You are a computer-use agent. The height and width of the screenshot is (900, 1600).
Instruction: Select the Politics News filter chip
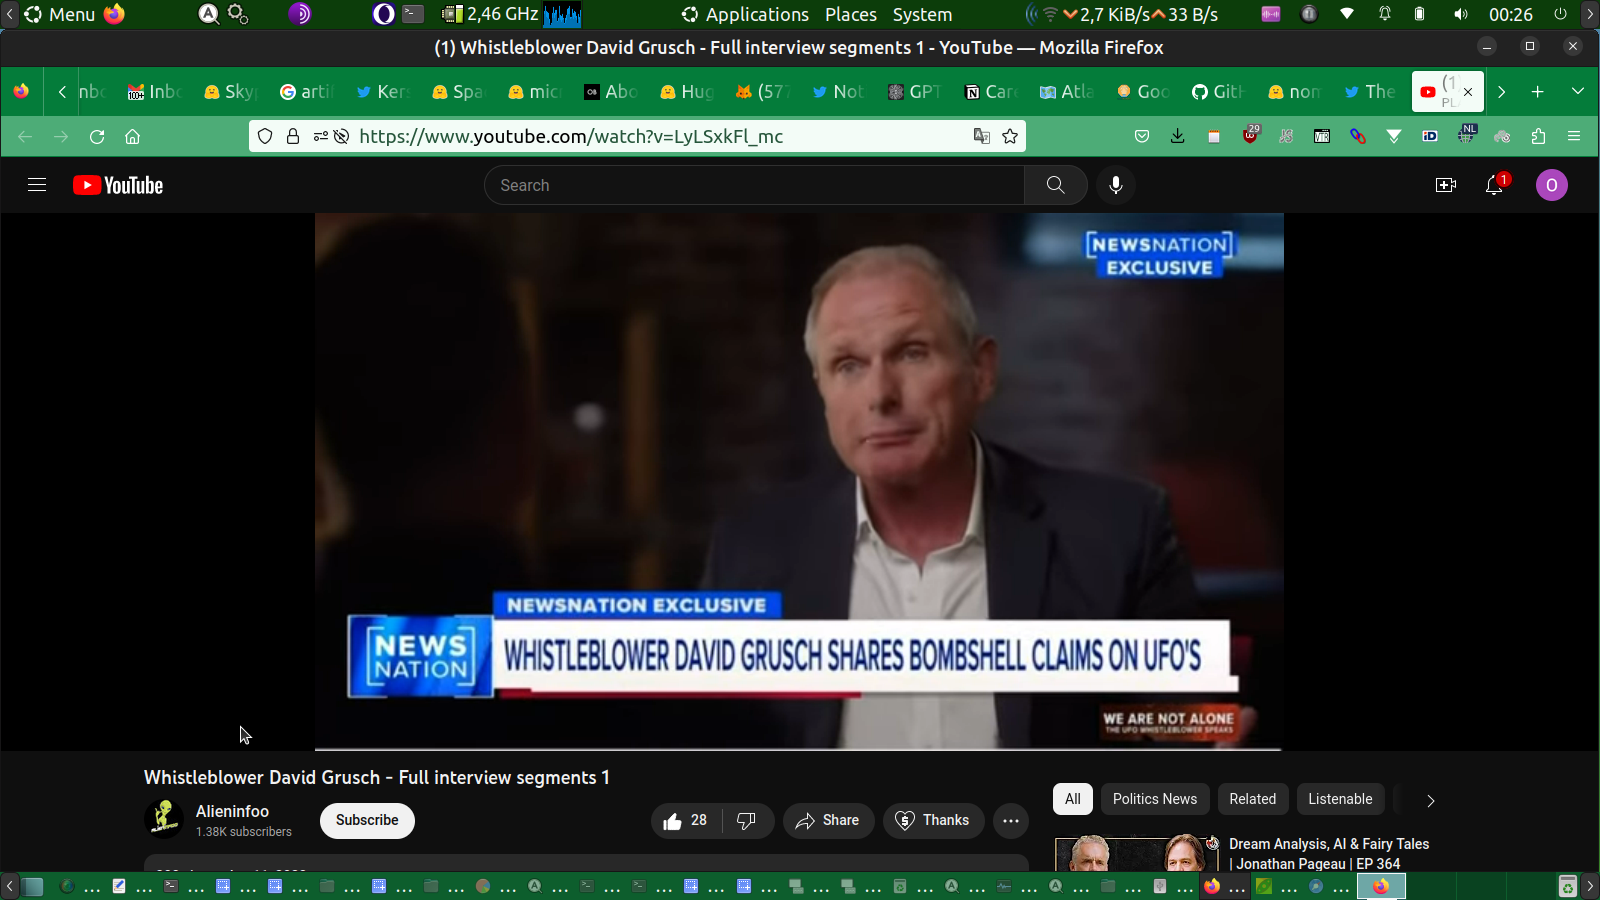[x=1155, y=799]
